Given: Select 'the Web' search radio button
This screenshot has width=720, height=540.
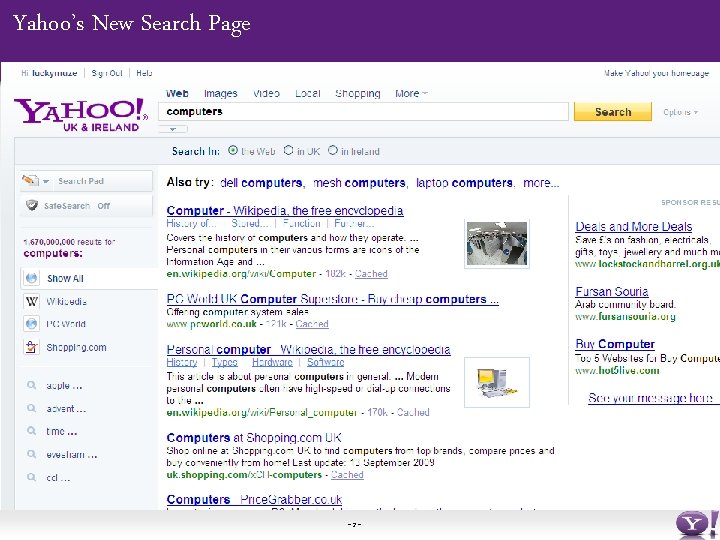Looking at the screenshot, I should (x=233, y=150).
